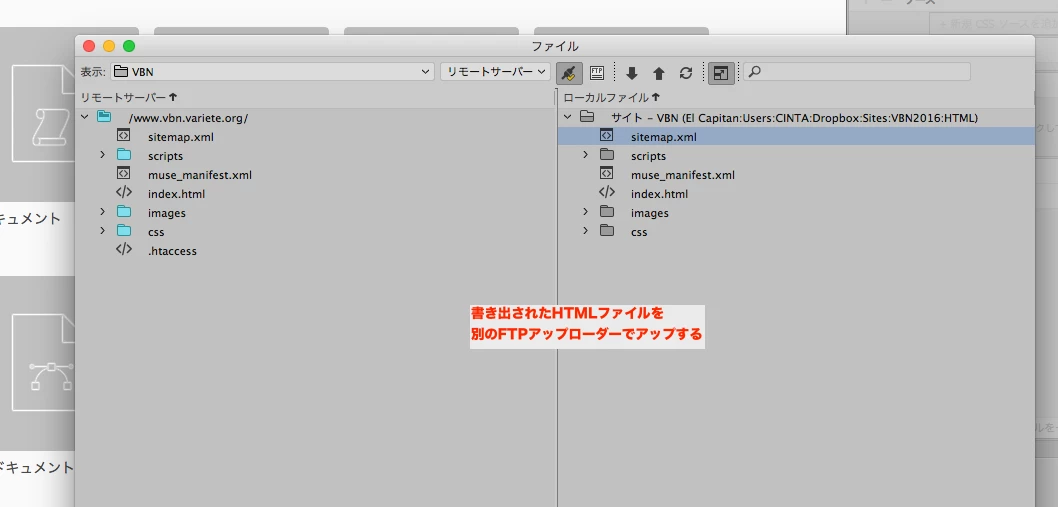The height and width of the screenshot is (507, 1058).
Task: Click the Put files up arrow
Action: pos(659,74)
